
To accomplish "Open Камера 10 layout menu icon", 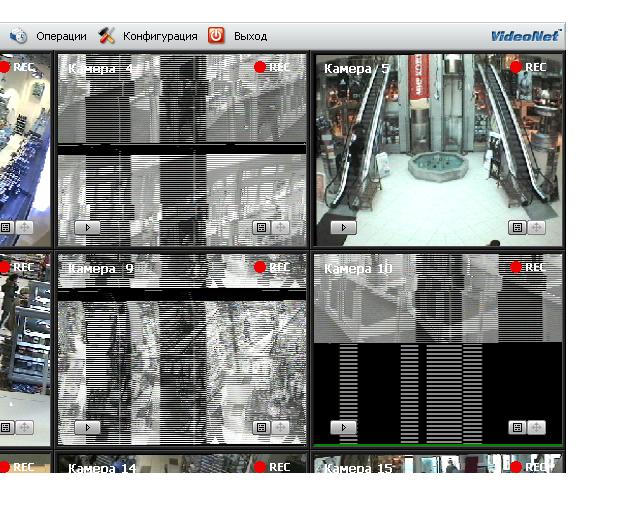I will pos(518,427).
